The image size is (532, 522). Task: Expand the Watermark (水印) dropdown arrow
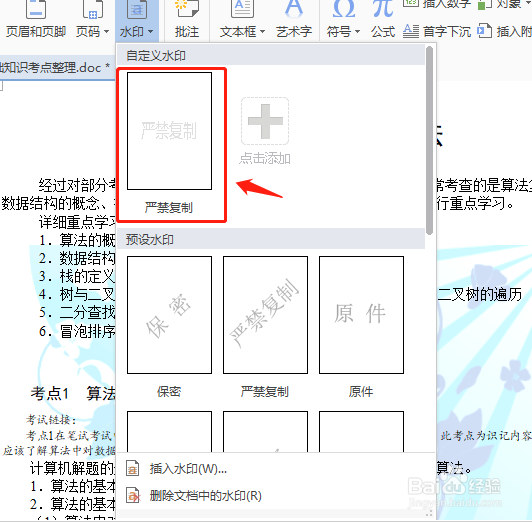(x=151, y=32)
